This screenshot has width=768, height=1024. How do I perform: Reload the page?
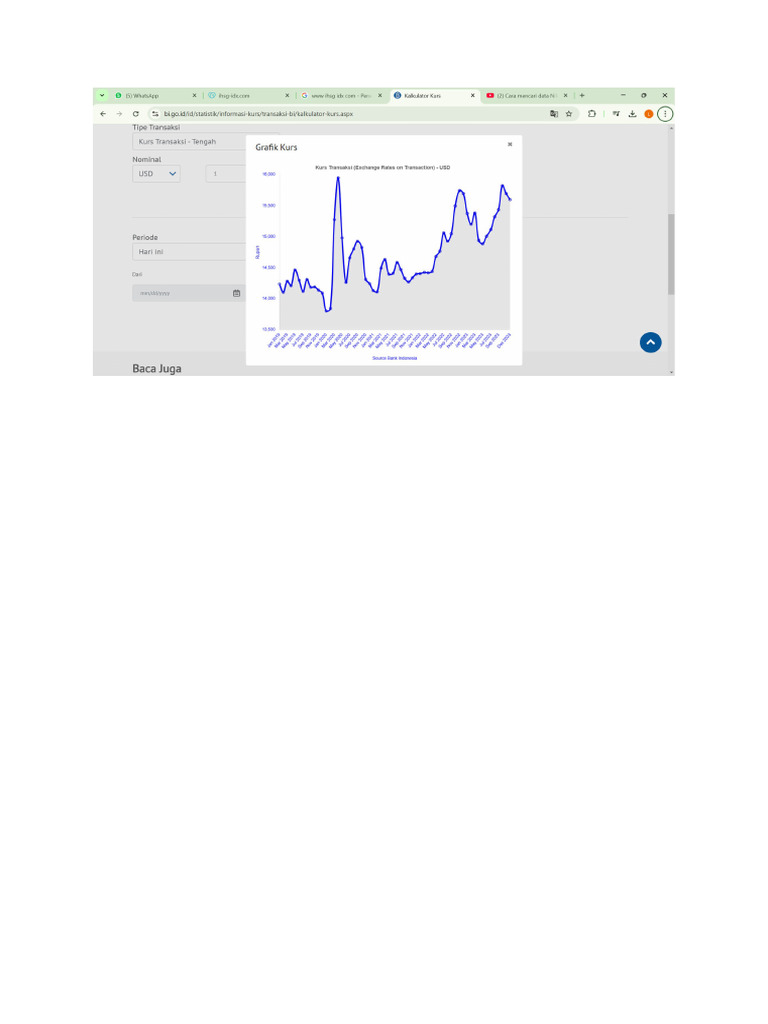135,114
